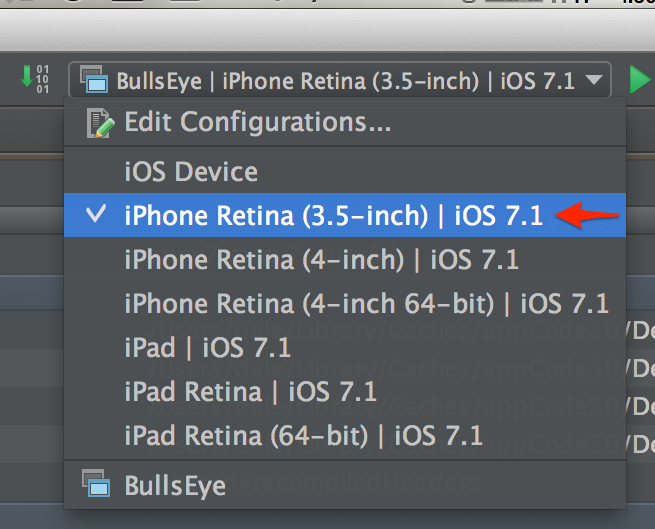Choose iPad Retina | iOS 7.1
The image size is (655, 529).
point(345,392)
